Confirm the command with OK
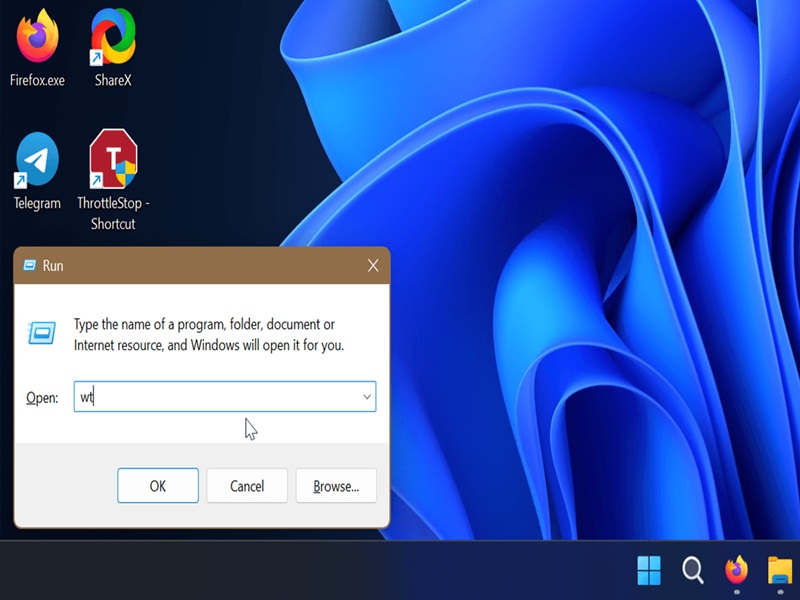The image size is (800, 600). 158,486
